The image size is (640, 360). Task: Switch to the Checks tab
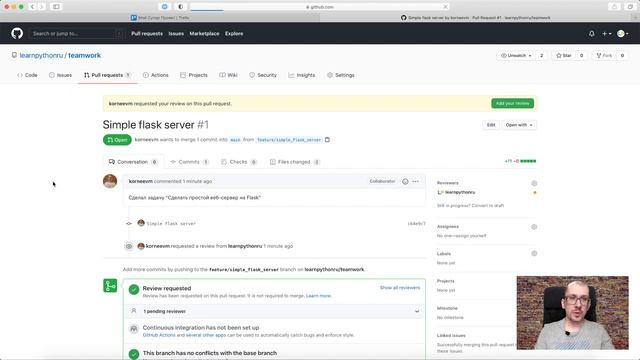239,162
